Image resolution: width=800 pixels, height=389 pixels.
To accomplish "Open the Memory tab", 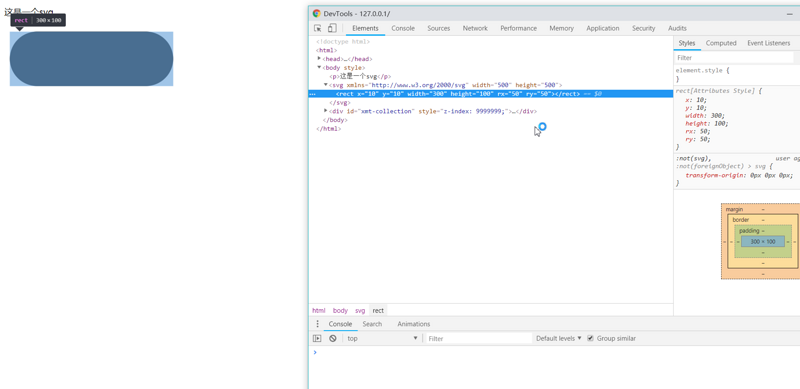I will coord(561,28).
